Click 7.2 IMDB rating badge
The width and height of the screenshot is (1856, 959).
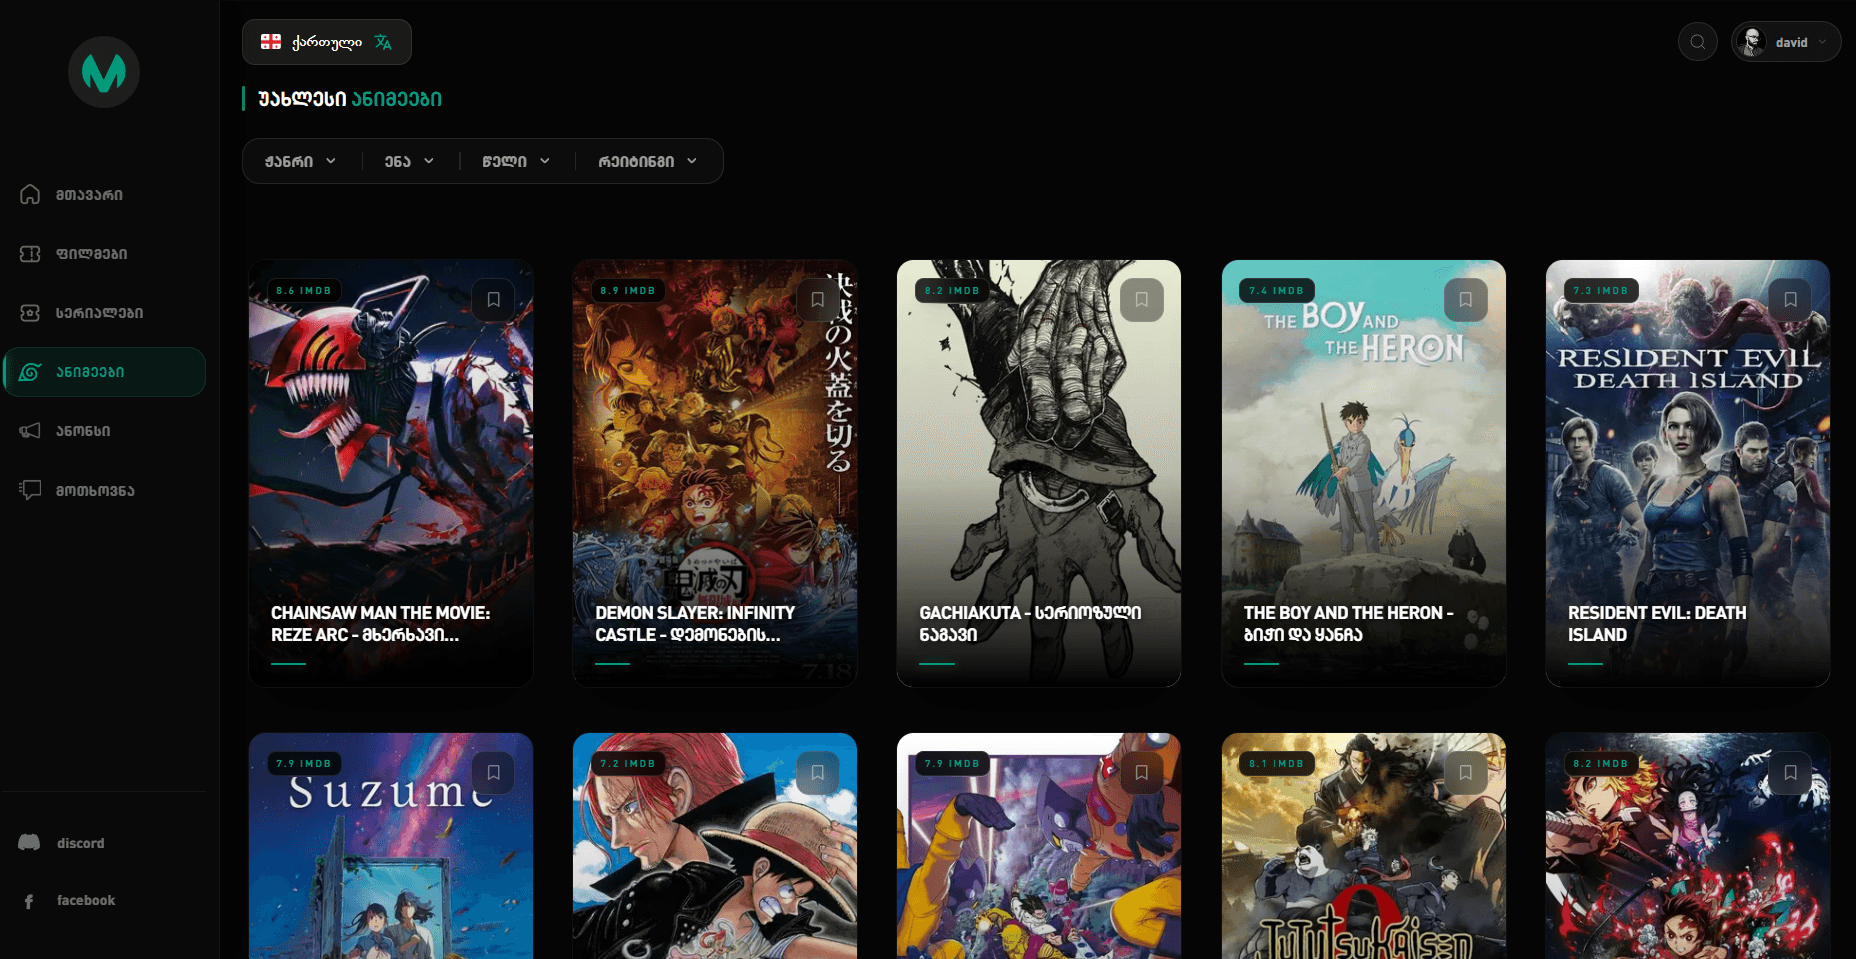[x=627, y=763]
